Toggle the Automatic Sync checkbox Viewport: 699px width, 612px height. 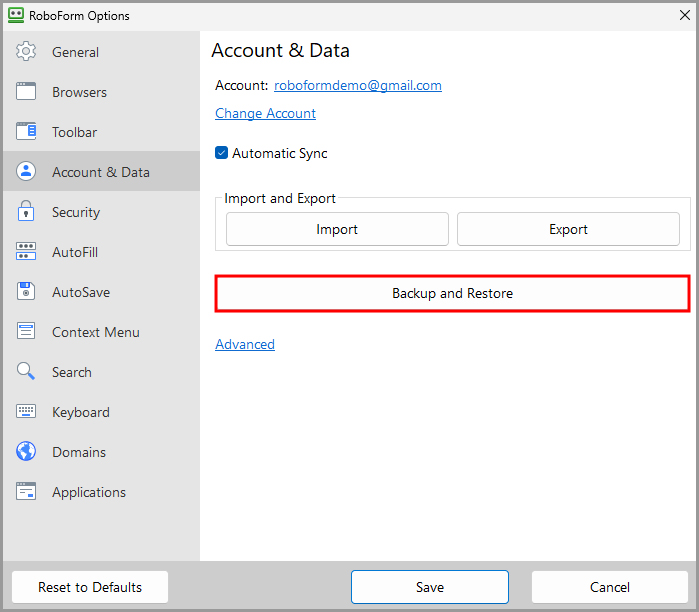222,153
